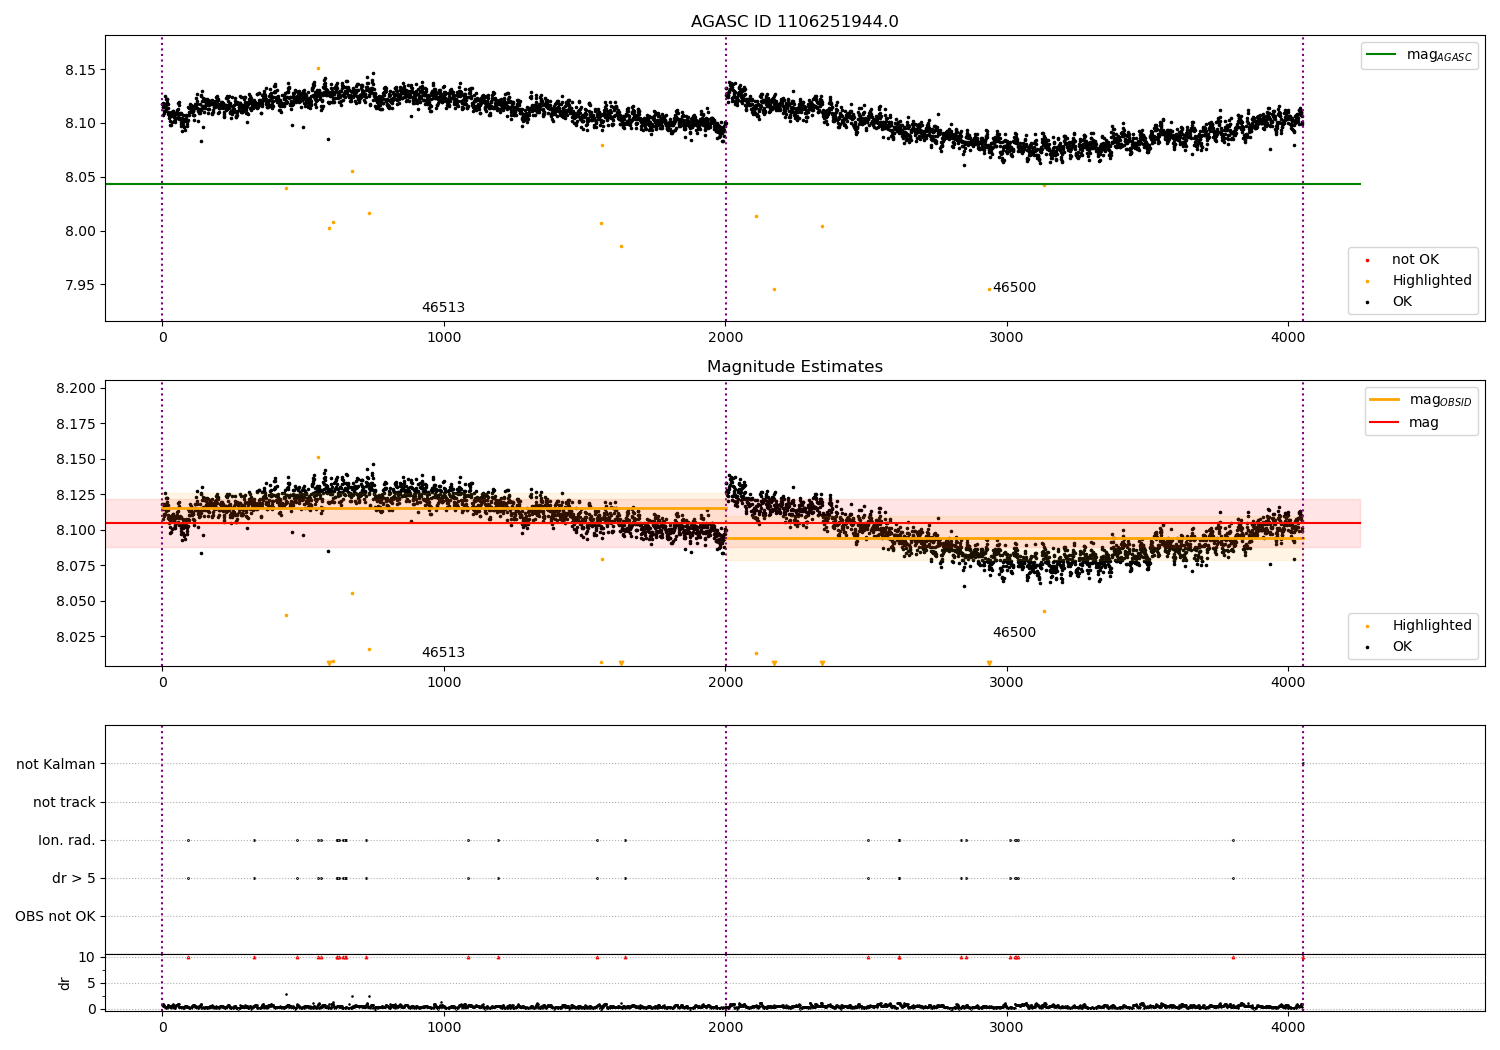Screen dimensions: 1500x1050
Task: Click the "8.175" y-axis tick label
Action: pos(77,424)
